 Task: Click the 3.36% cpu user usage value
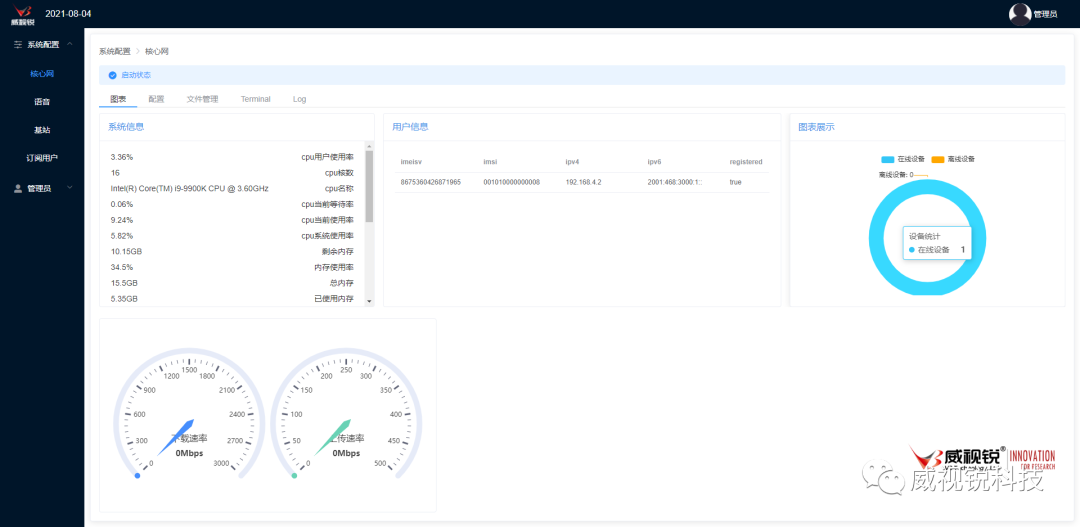click(121, 157)
